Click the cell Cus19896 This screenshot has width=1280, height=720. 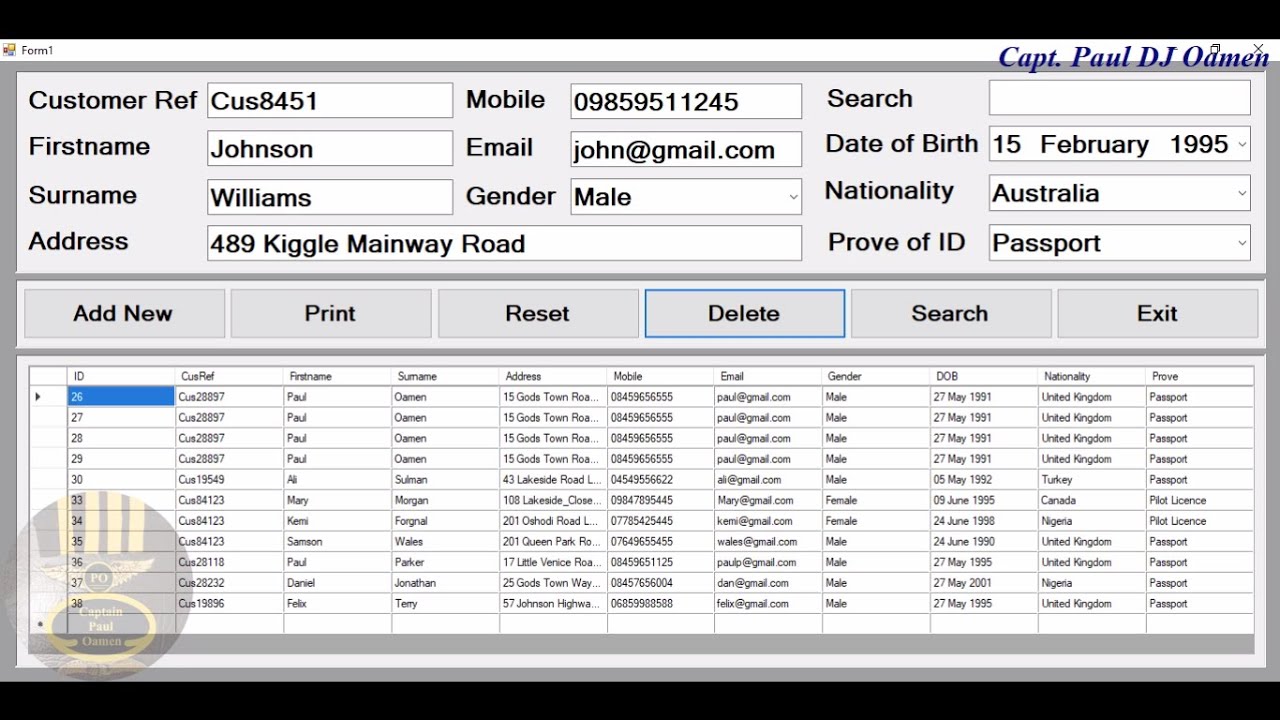(229, 604)
